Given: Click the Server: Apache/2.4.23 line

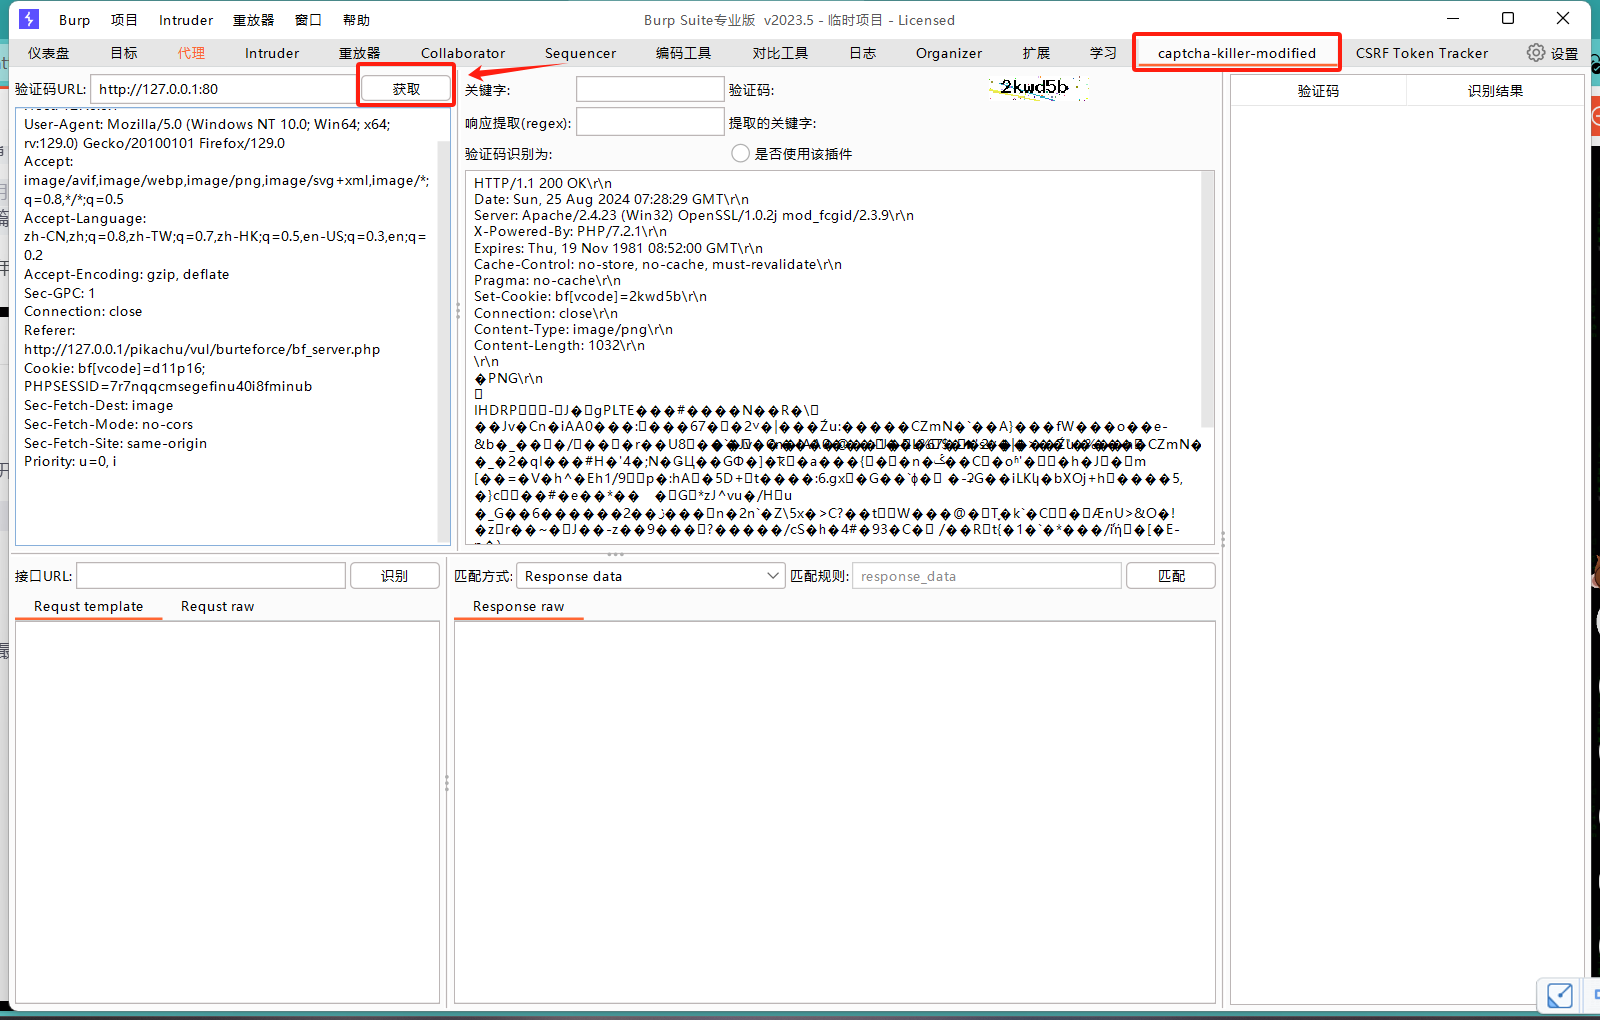Looking at the screenshot, I should pyautogui.click(x=693, y=215).
